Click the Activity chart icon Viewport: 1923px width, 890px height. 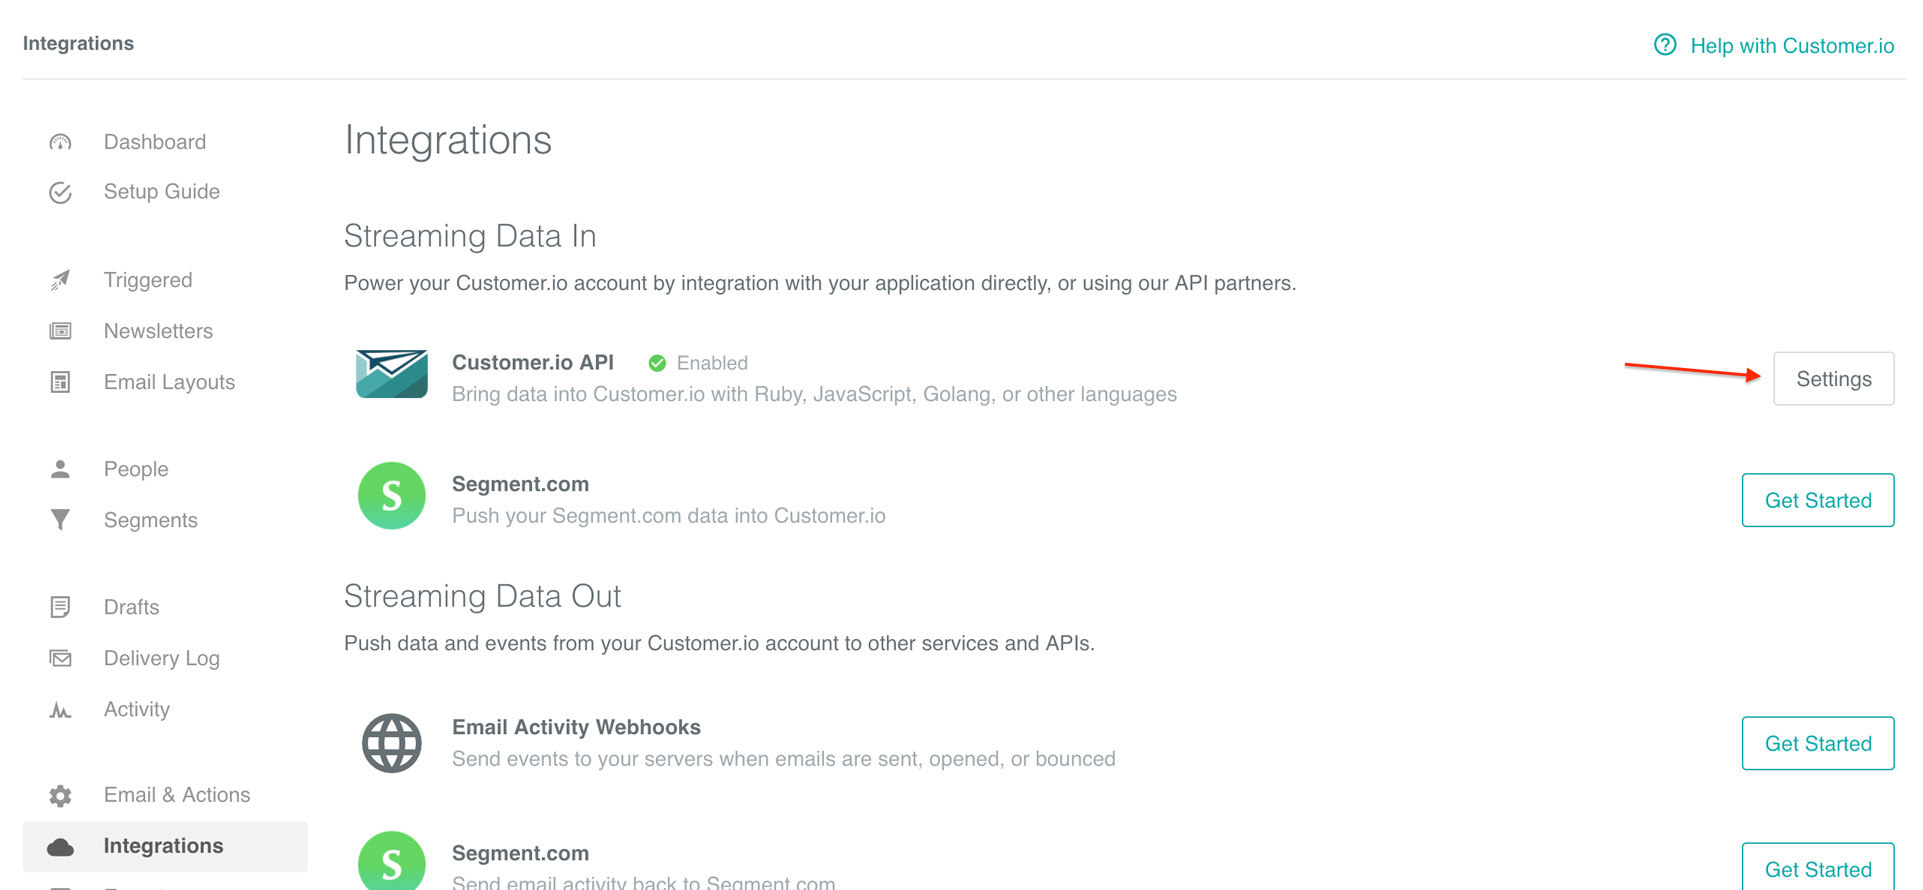click(60, 710)
